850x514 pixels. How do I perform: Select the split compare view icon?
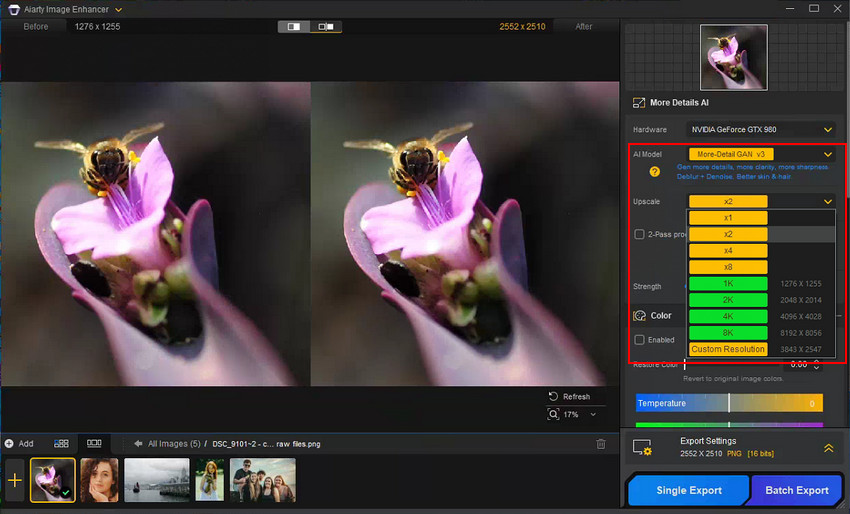tap(325, 27)
